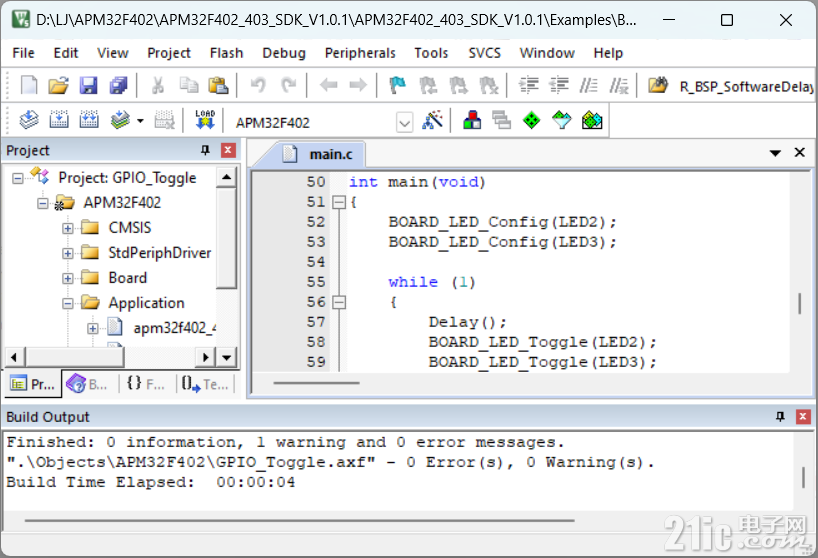Open Options for Target wand icon
The height and width of the screenshot is (558, 818).
tap(432, 120)
